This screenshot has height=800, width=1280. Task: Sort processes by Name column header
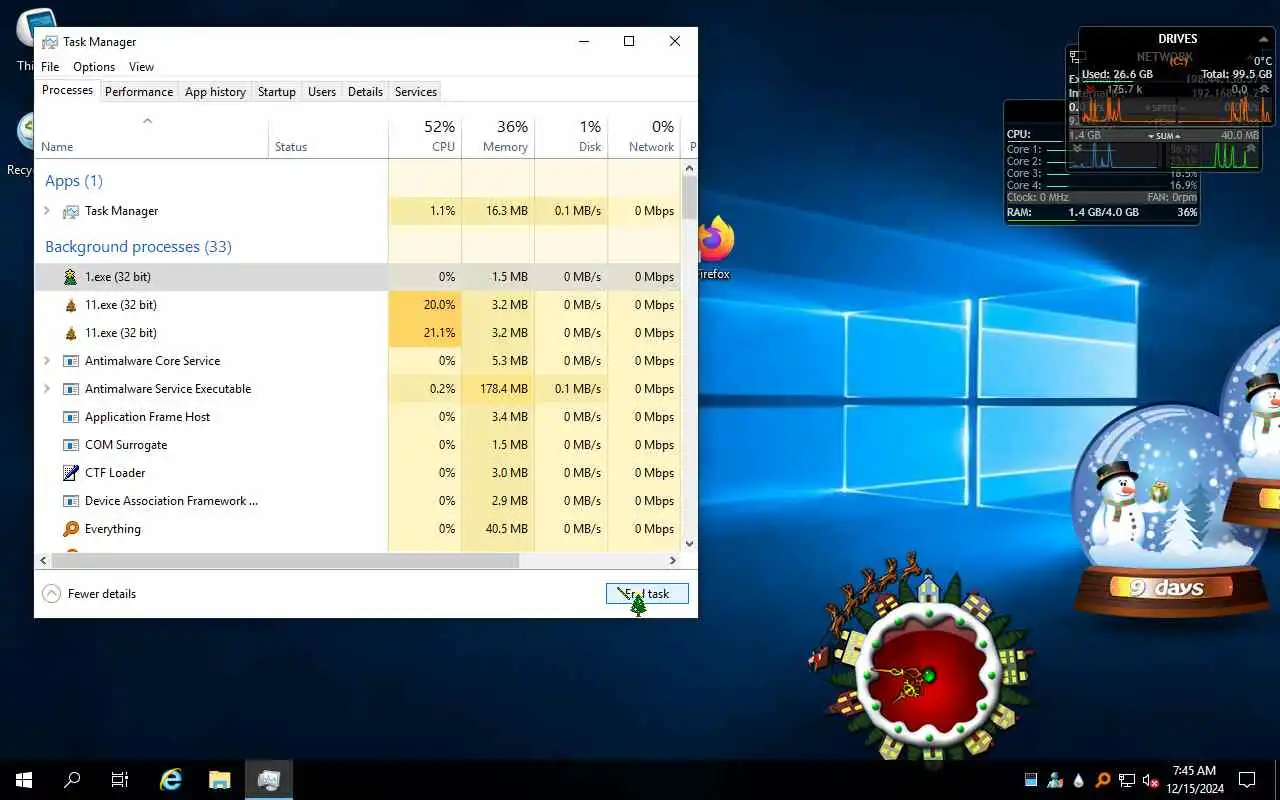[x=152, y=137]
